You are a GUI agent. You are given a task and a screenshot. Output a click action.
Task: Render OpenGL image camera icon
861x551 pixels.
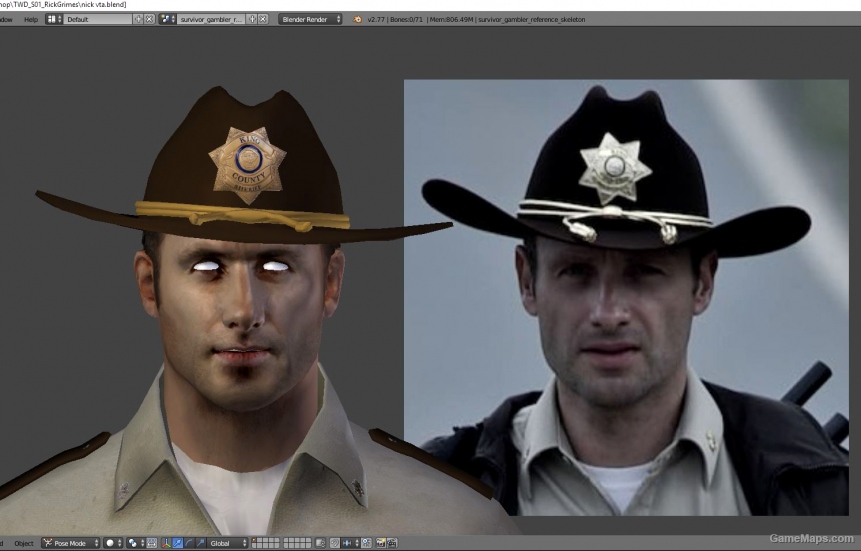point(380,543)
